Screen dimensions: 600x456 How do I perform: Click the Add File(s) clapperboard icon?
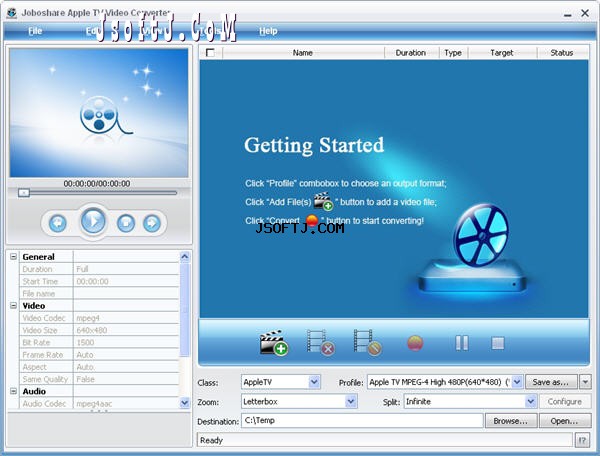[274, 342]
